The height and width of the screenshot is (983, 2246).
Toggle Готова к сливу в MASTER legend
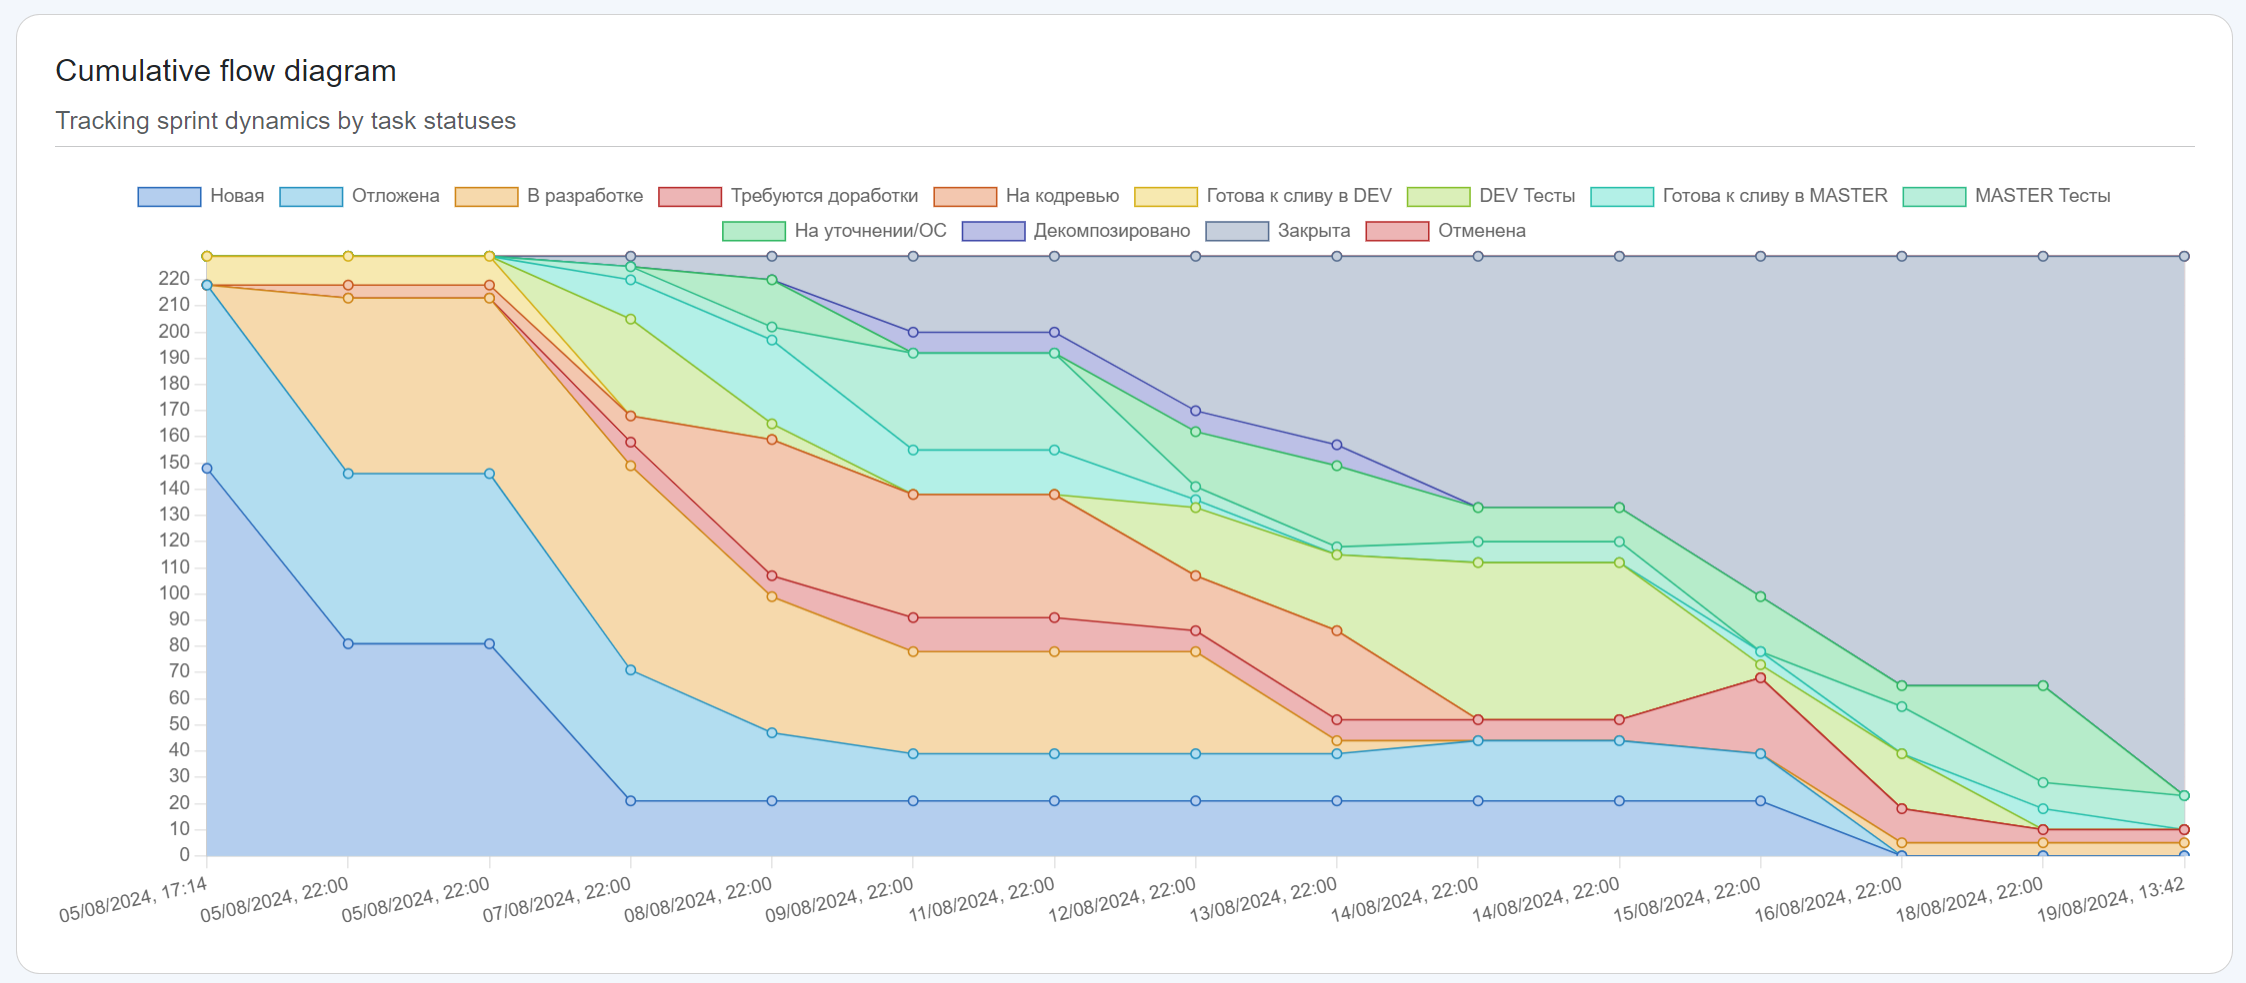1738,196
